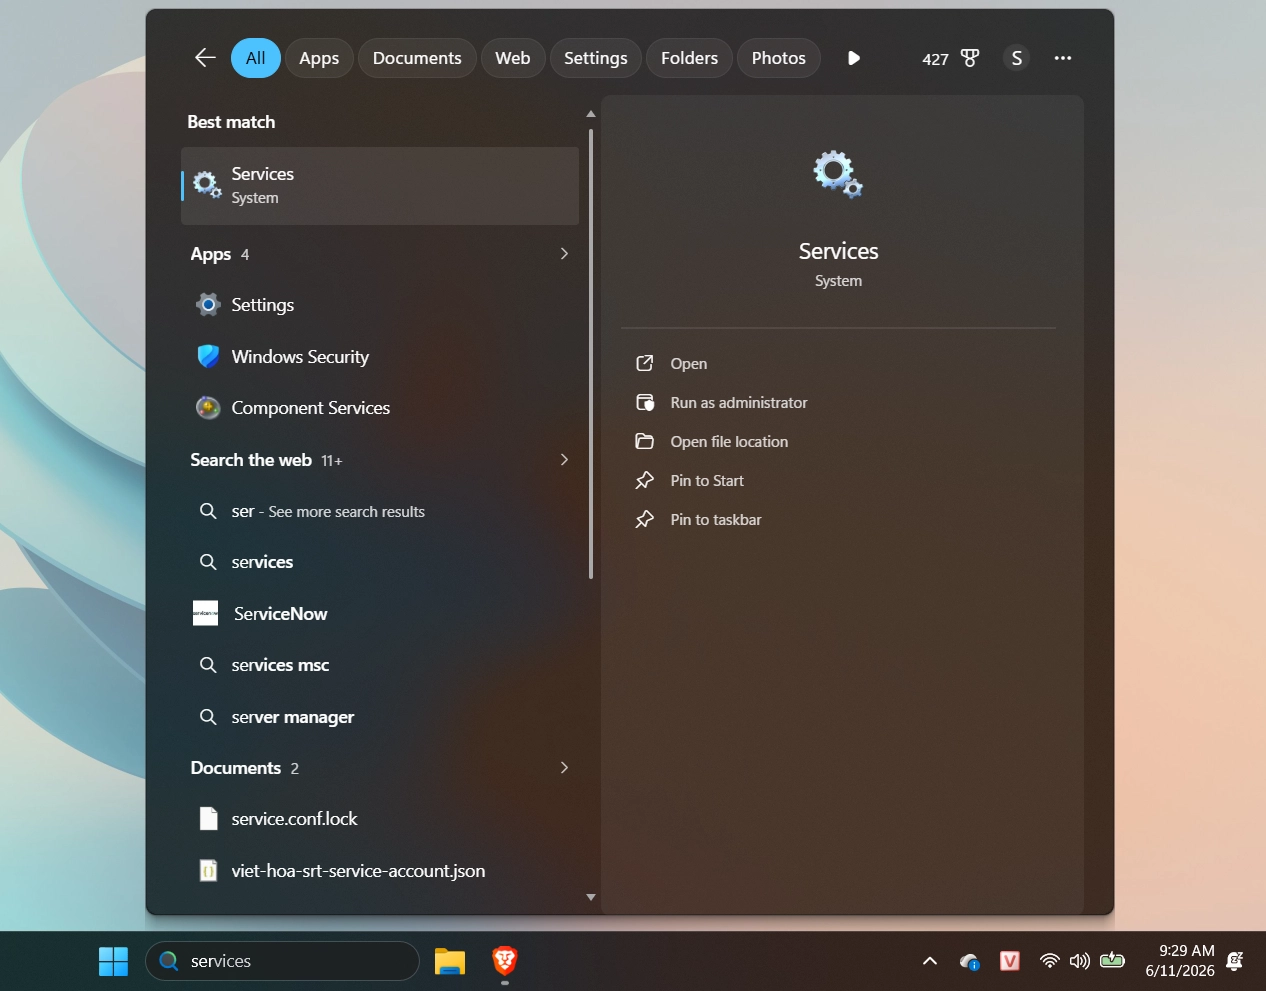Open the OneDrive cloud tray icon
Image resolution: width=1266 pixels, height=991 pixels.
[x=969, y=961]
